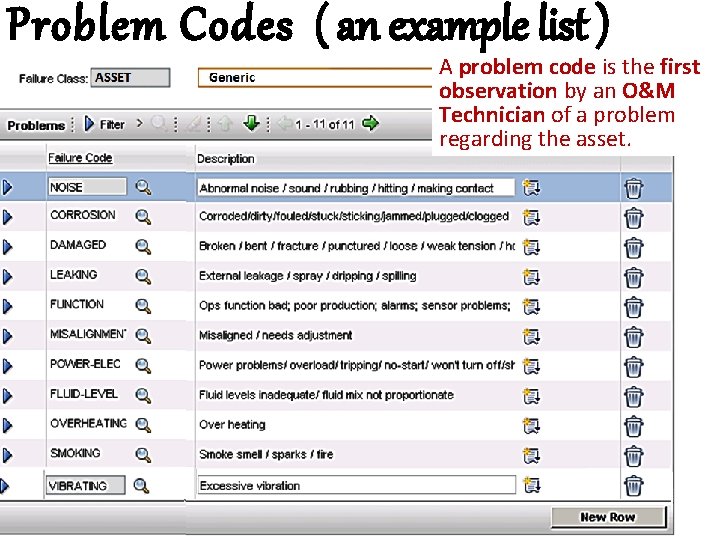Click the magnifier lookup icon for NOISE
The image size is (720, 540).
[x=143, y=187]
